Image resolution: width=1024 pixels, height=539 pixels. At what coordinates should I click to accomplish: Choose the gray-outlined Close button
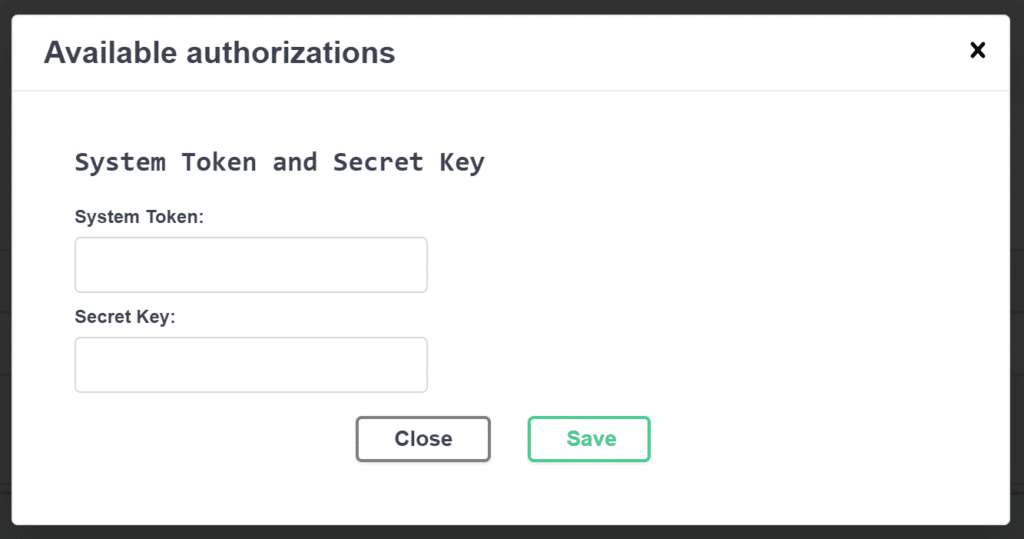coord(423,439)
